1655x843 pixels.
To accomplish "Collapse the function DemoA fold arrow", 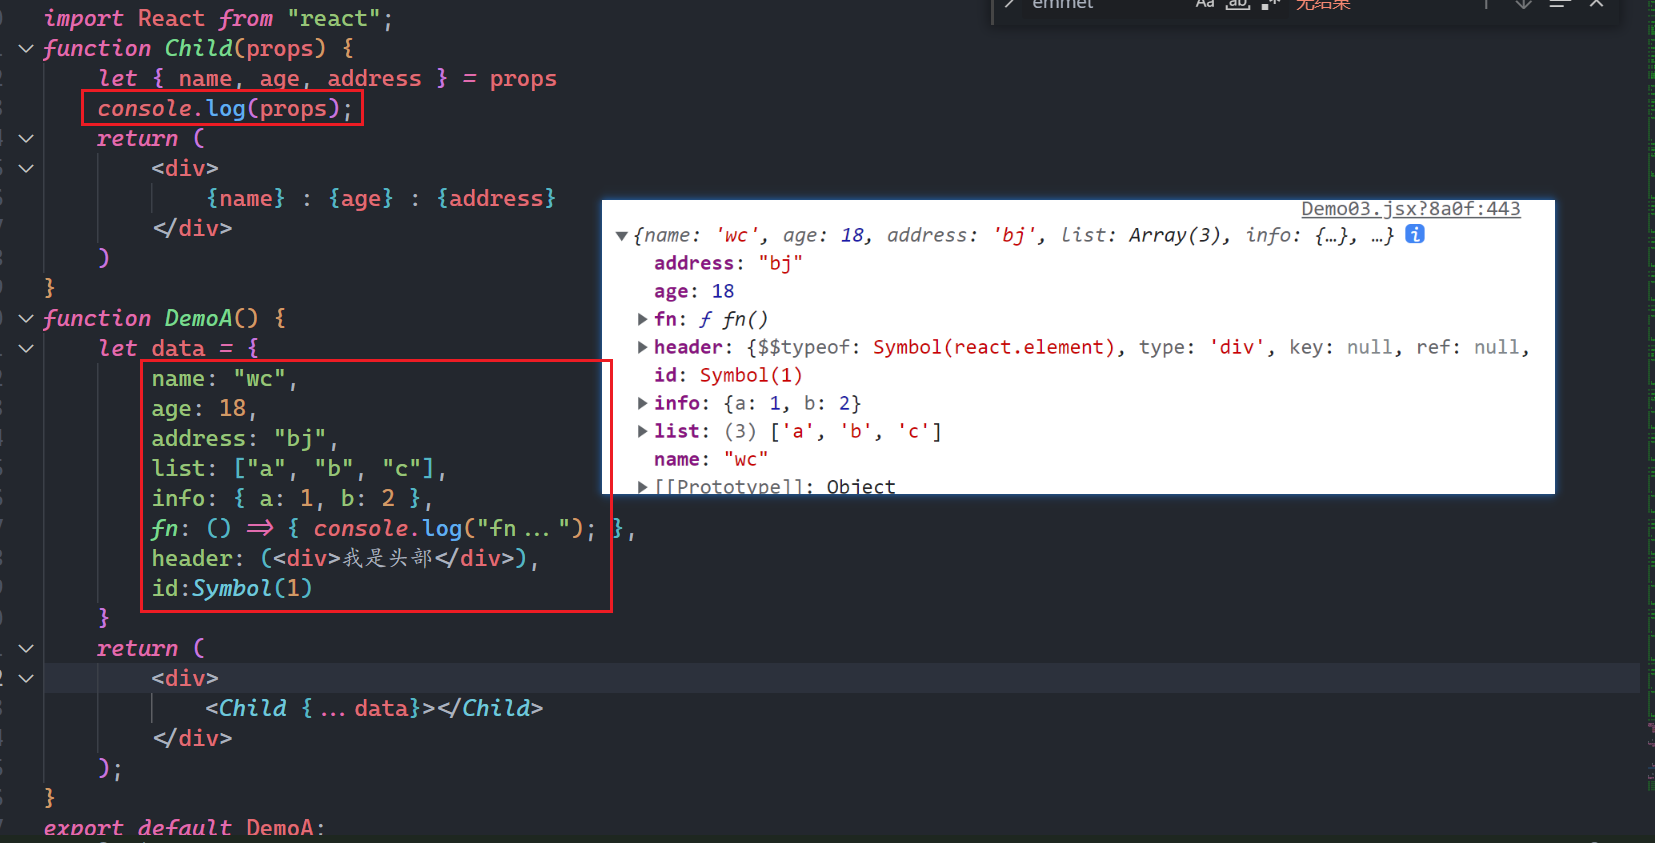I will click(x=27, y=318).
